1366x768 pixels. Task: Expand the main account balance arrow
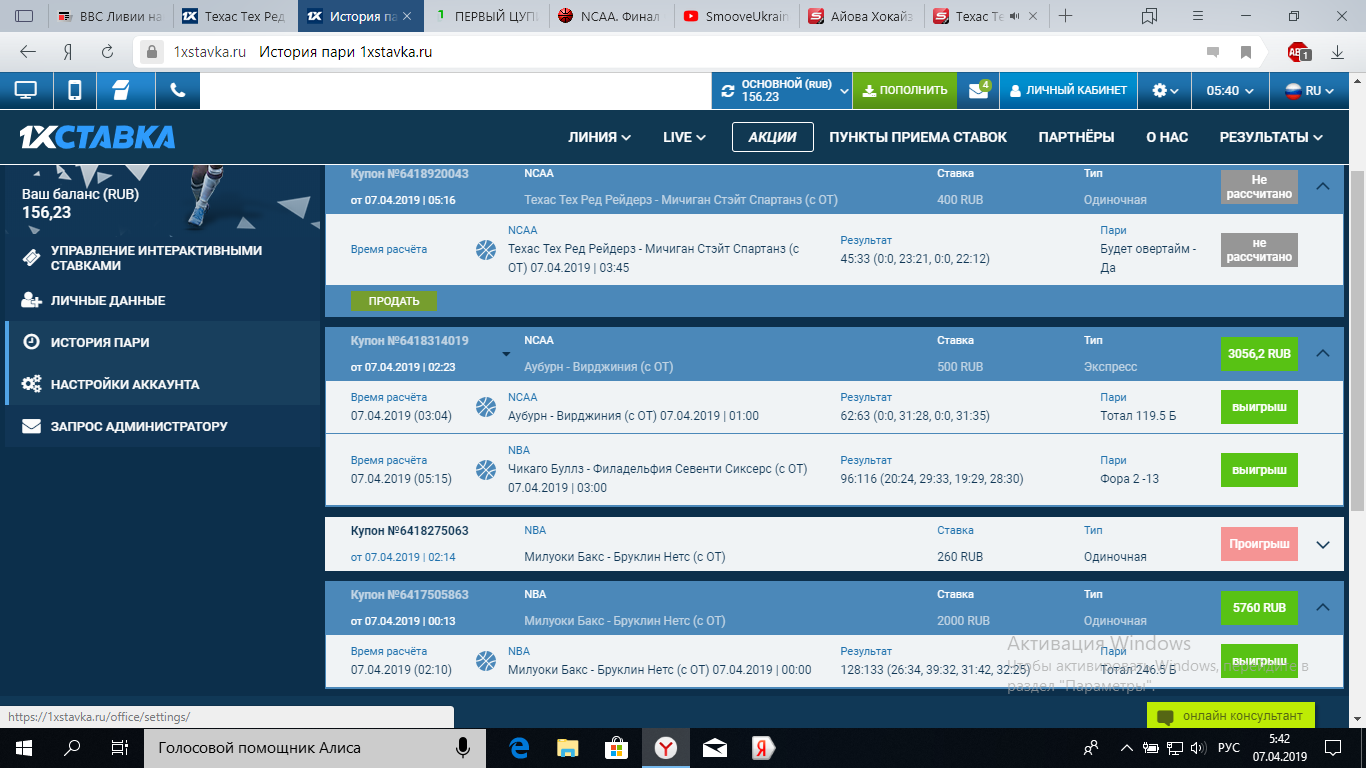click(844, 91)
